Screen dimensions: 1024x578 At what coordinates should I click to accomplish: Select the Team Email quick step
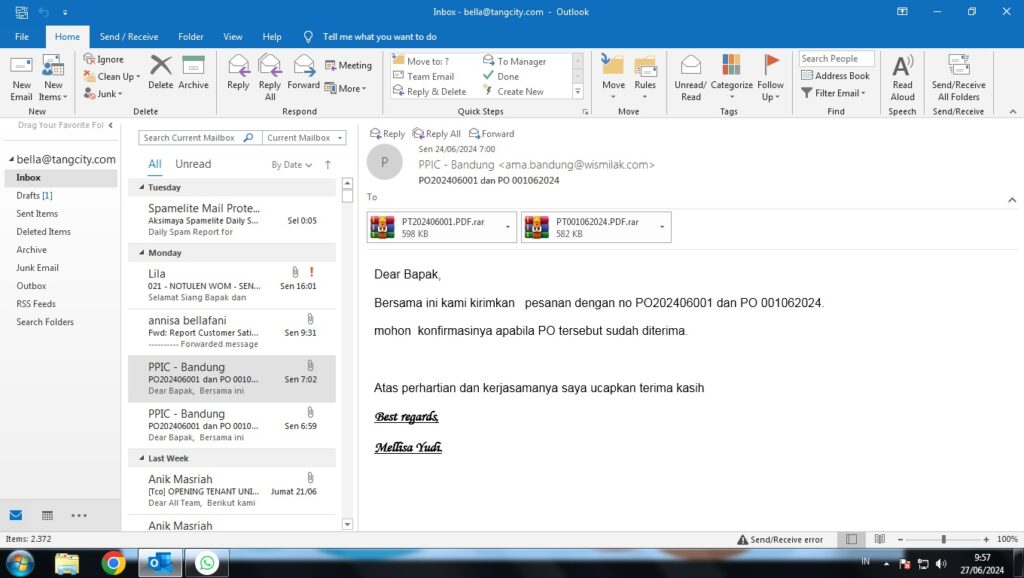[423, 76]
